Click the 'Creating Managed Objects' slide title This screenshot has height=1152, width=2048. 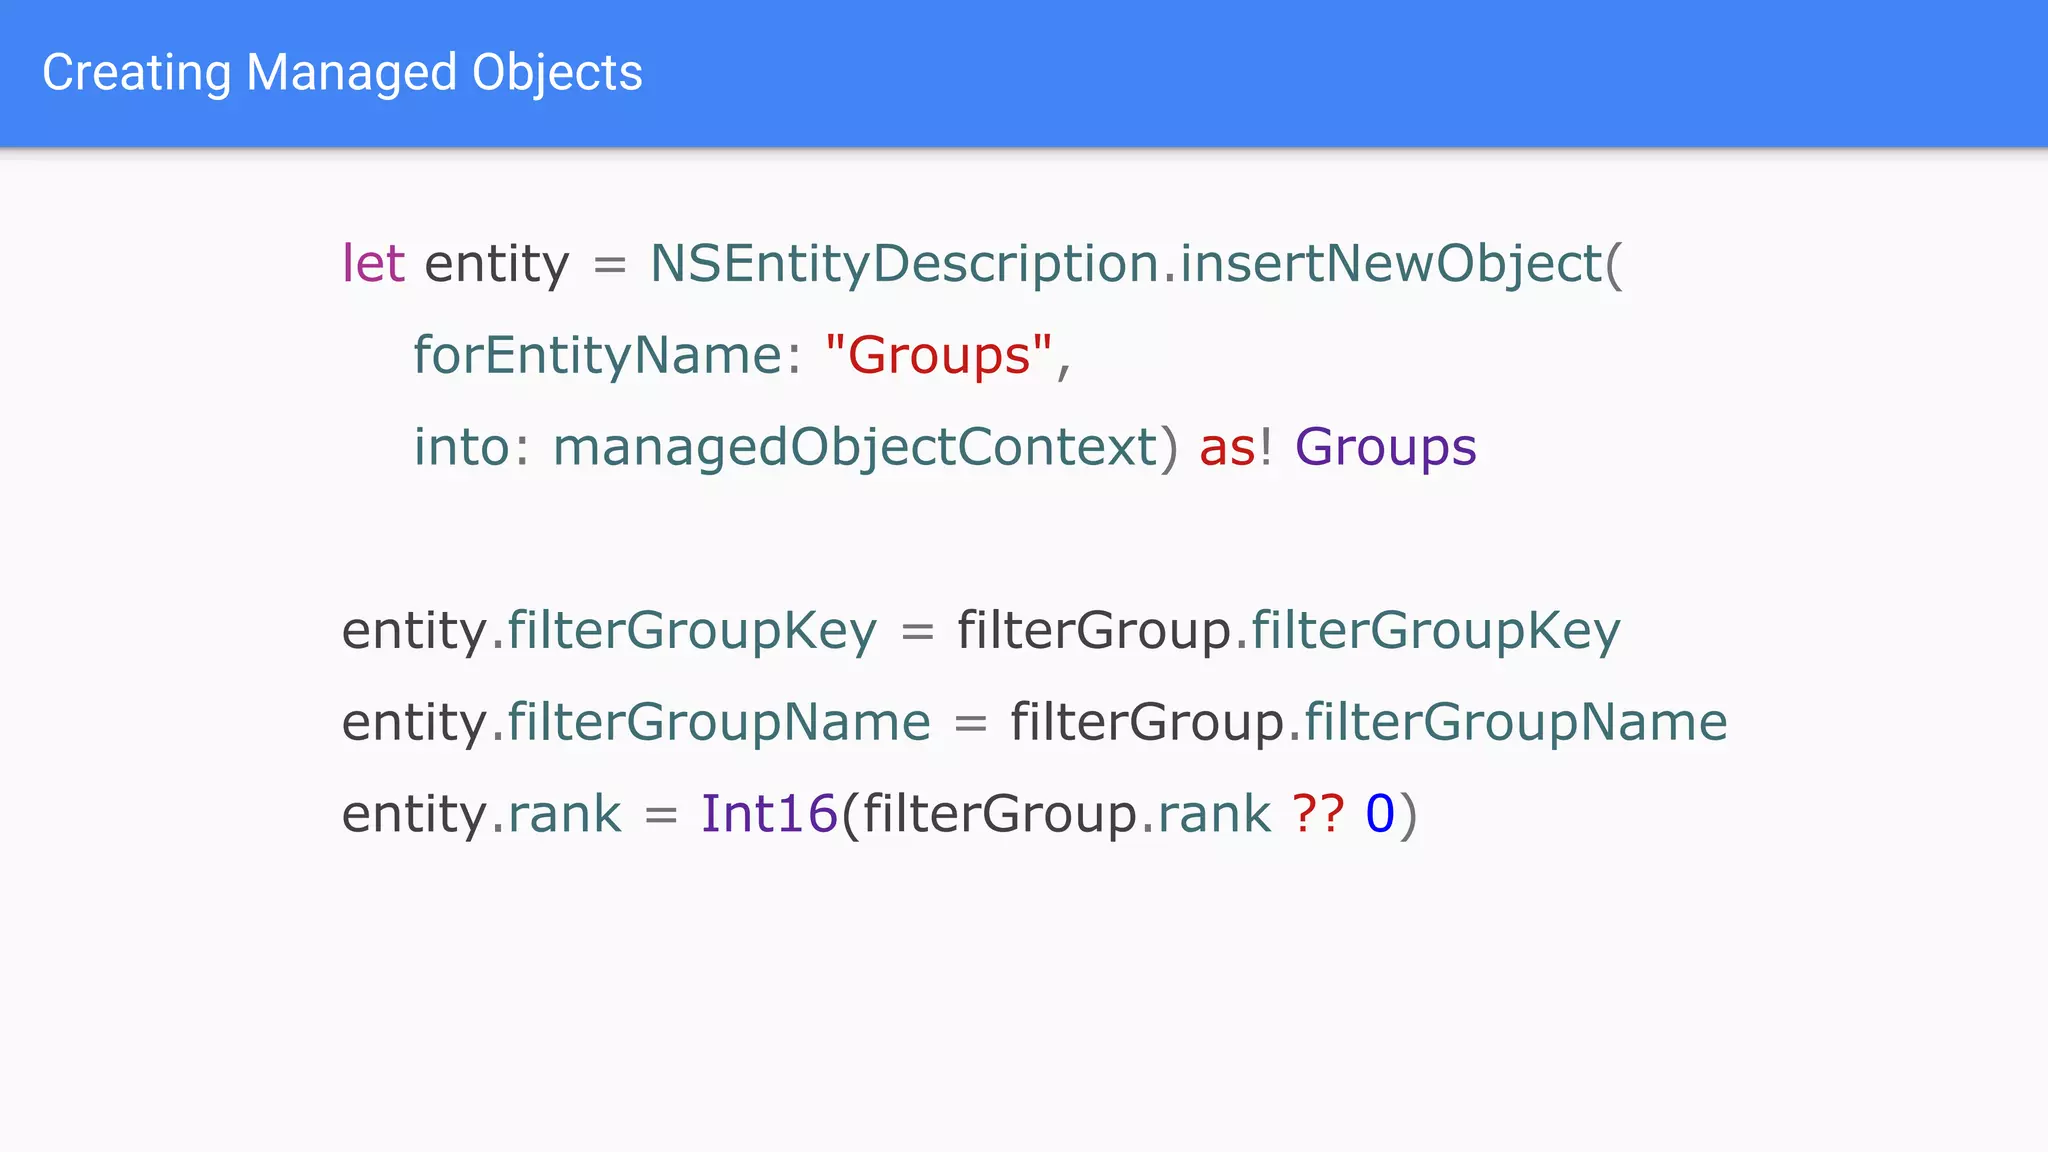point(342,73)
